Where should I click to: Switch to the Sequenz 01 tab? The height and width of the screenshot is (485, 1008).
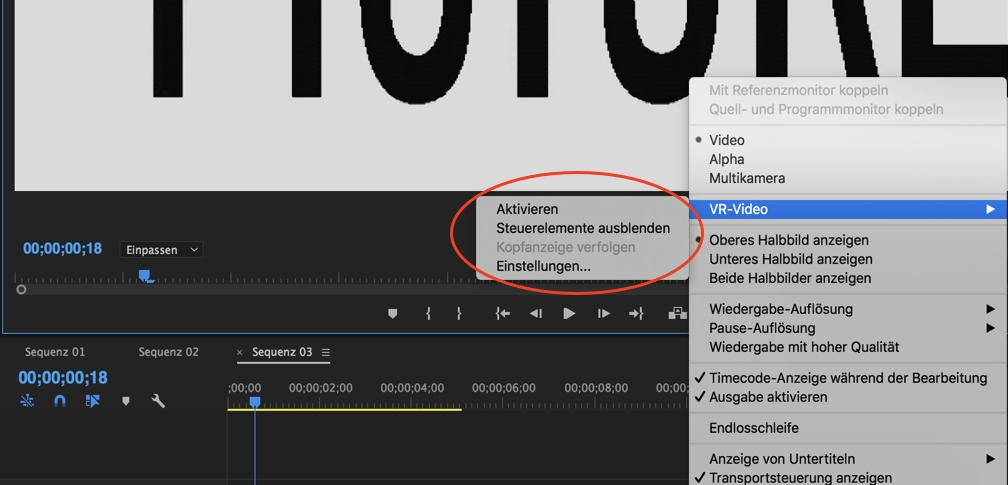[x=55, y=352]
